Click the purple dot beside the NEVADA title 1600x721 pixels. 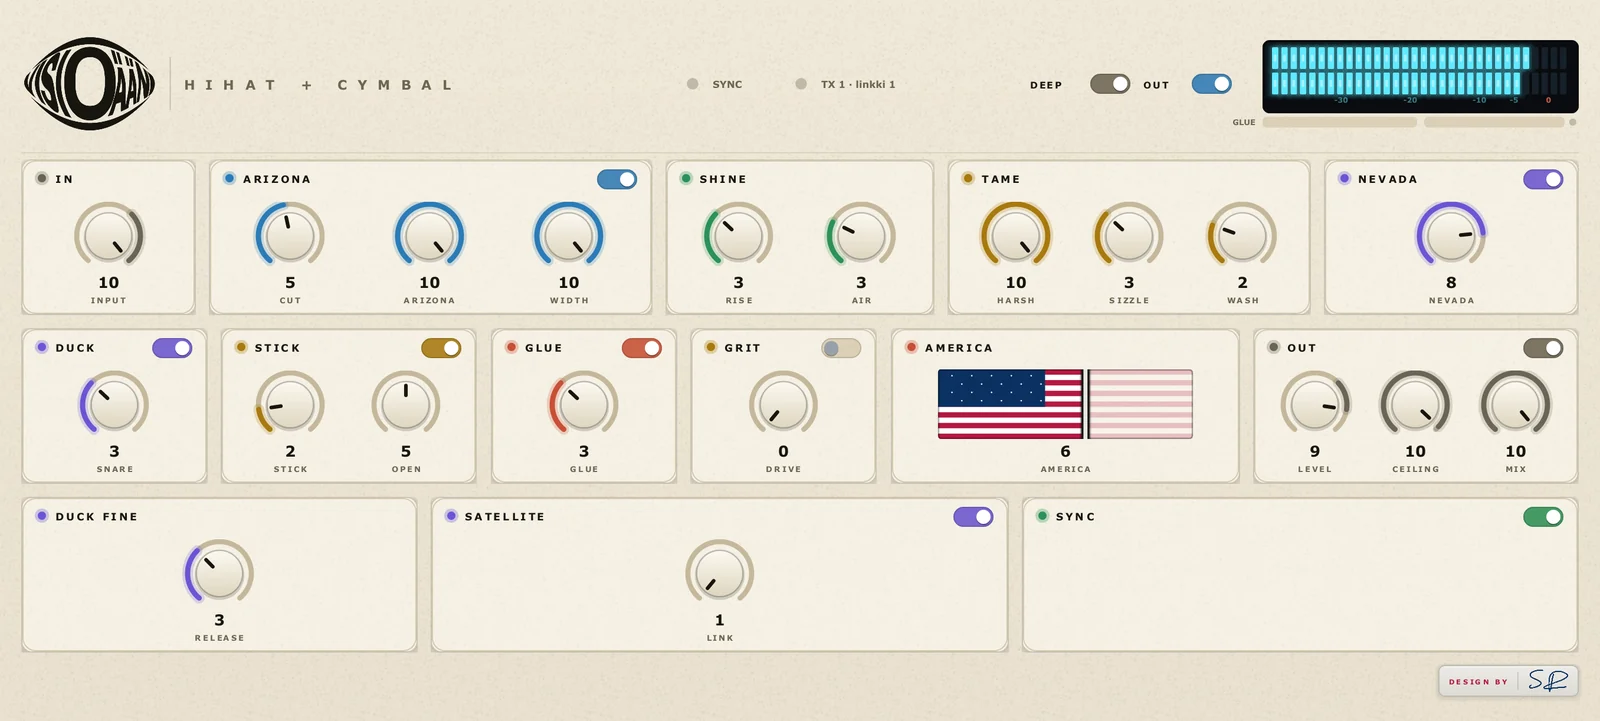pyautogui.click(x=1344, y=178)
